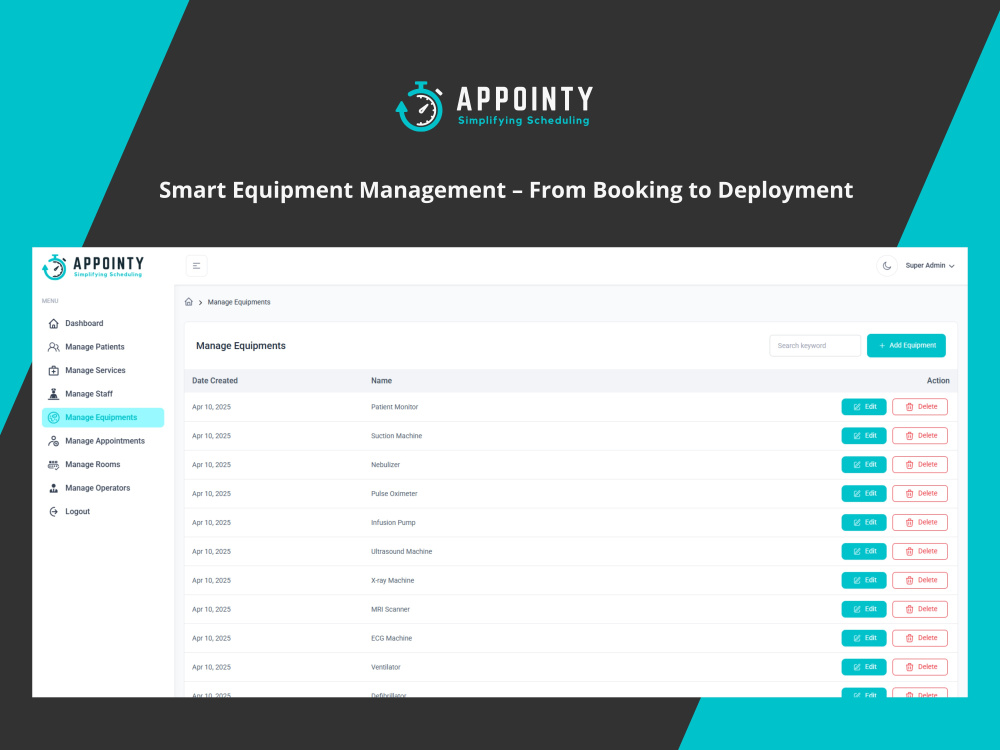Click the Ventilator name cell

386,668
